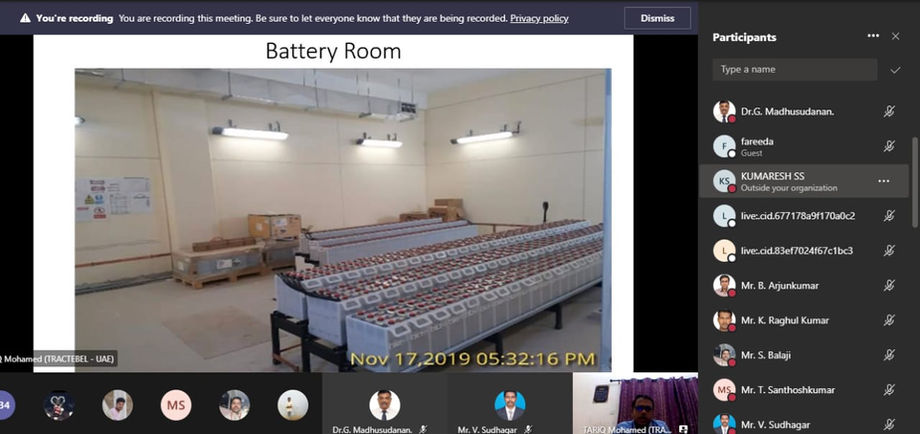920x434 pixels.
Task: Select Dr.G. Madhusudanan's video tile
Action: pos(384,404)
